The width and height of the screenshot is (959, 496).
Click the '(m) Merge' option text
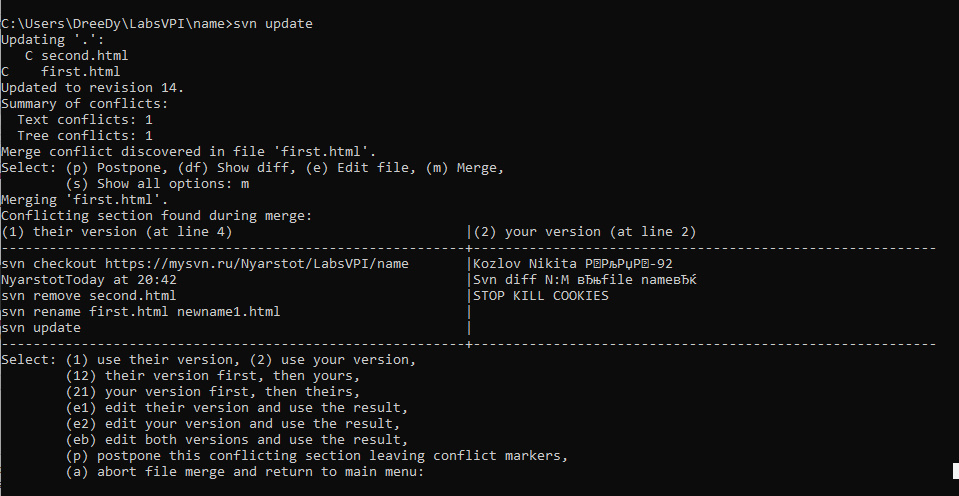tap(464, 168)
